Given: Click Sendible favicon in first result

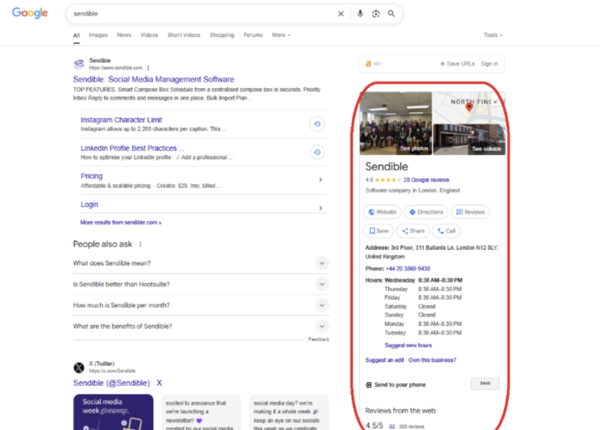Looking at the screenshot, I should [x=79, y=64].
